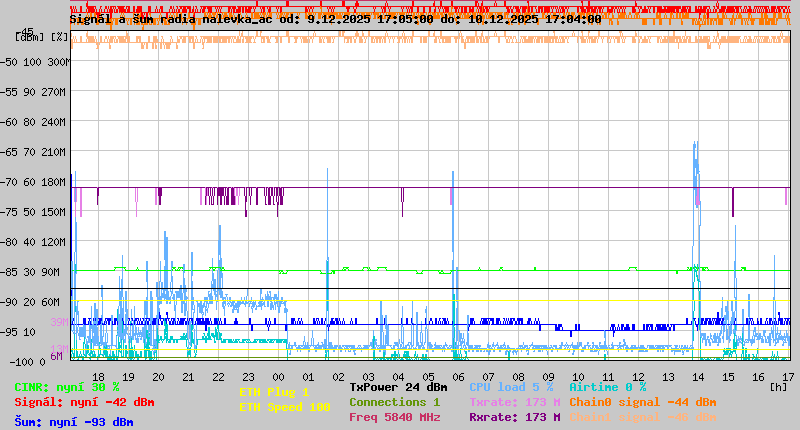Select the '14' hour tick label
This screenshot has width=800, height=430.
[698, 377]
